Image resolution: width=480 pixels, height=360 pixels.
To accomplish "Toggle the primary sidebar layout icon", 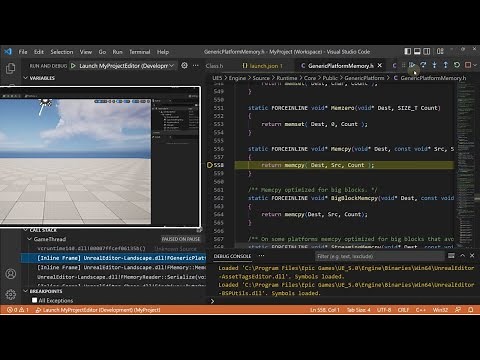I will tap(408, 51).
